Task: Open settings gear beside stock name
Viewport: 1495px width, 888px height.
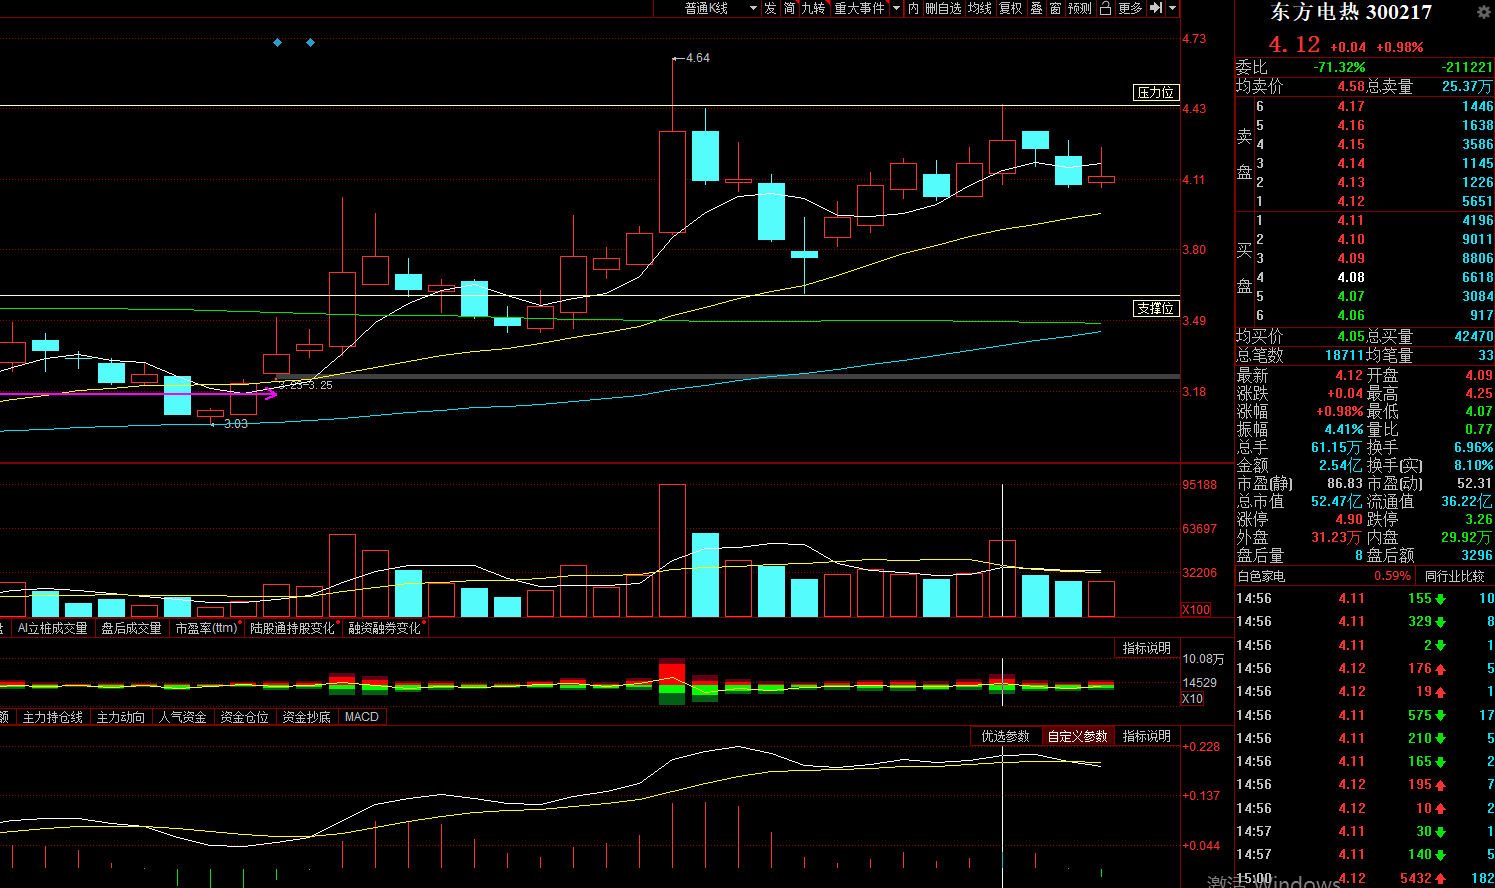Action: tap(1484, 12)
